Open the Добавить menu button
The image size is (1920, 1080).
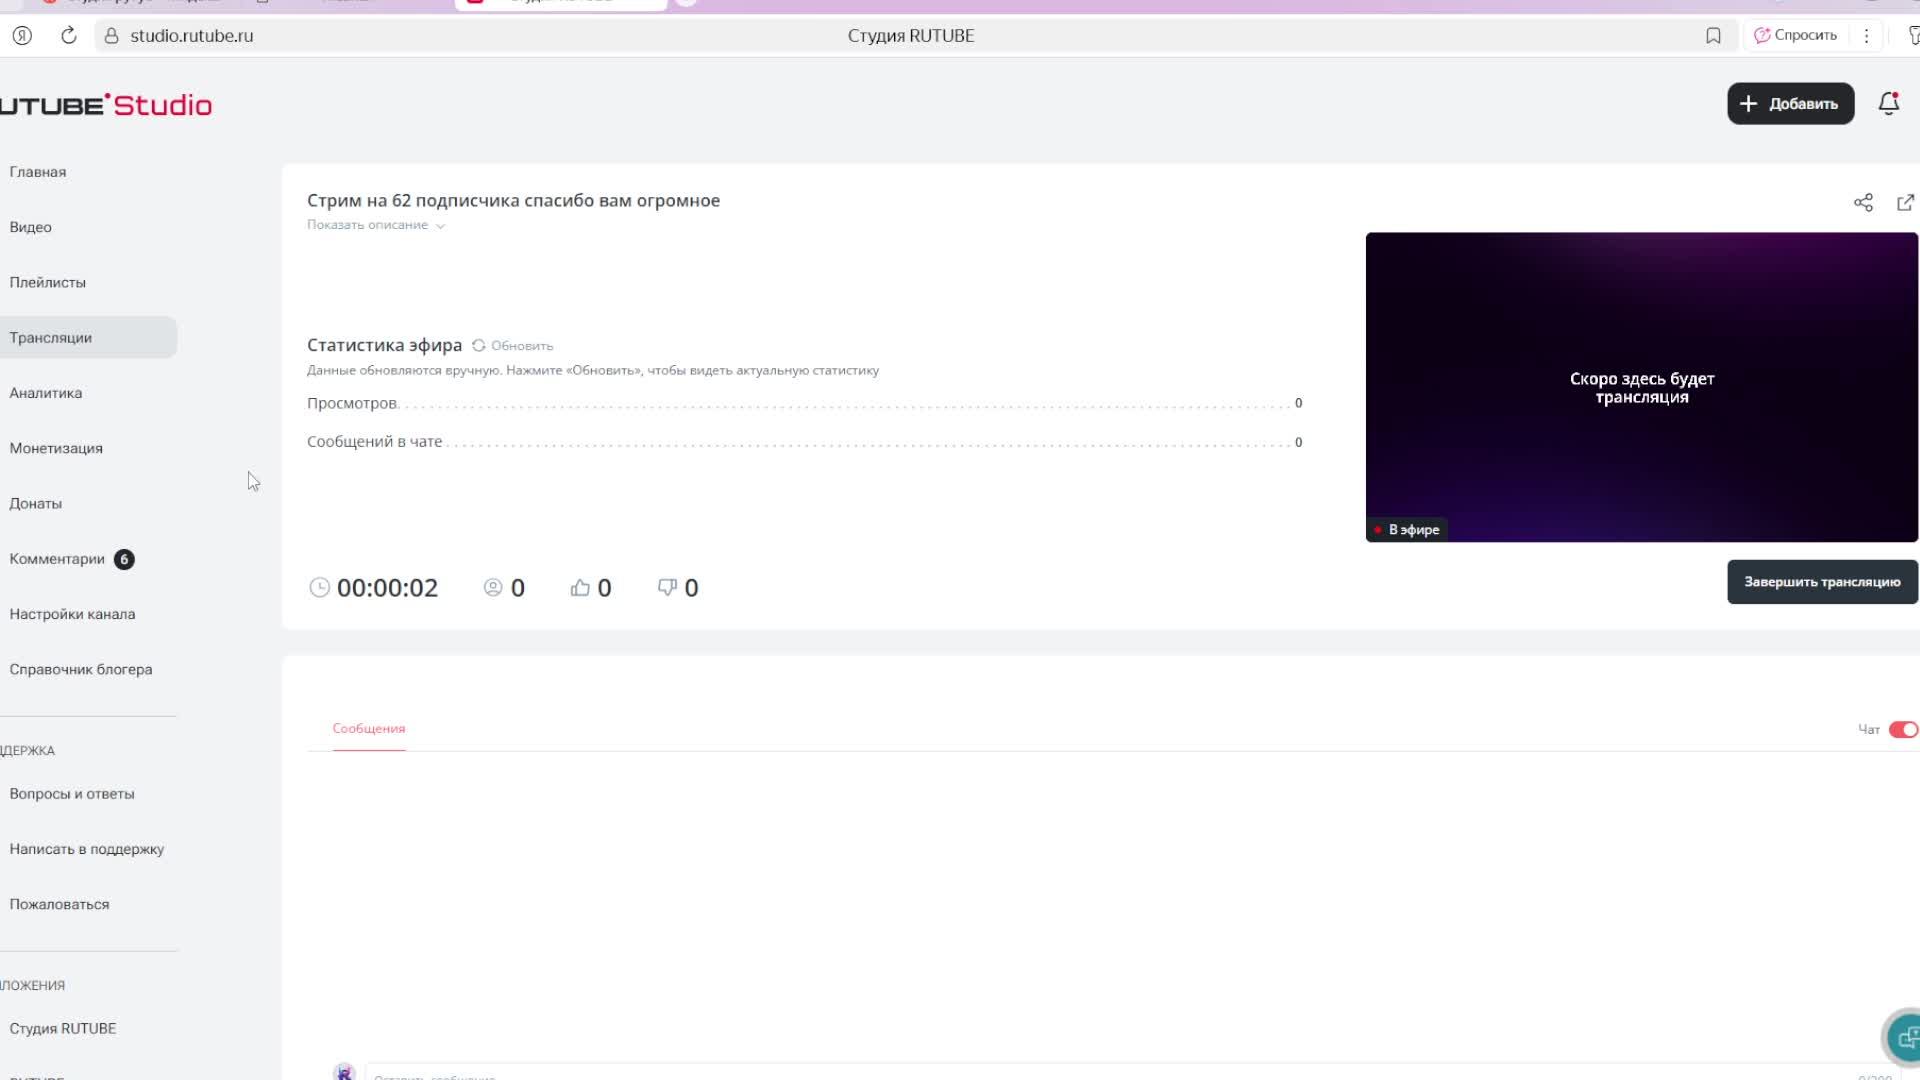[1790, 104]
